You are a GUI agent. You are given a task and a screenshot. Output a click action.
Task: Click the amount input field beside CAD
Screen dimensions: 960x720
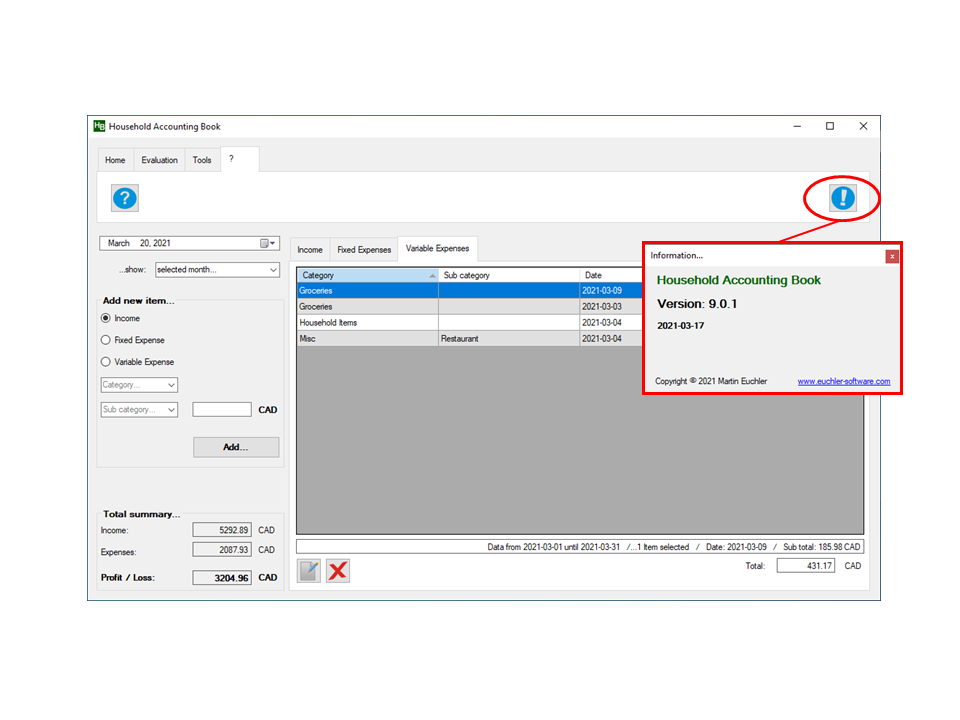click(x=222, y=409)
